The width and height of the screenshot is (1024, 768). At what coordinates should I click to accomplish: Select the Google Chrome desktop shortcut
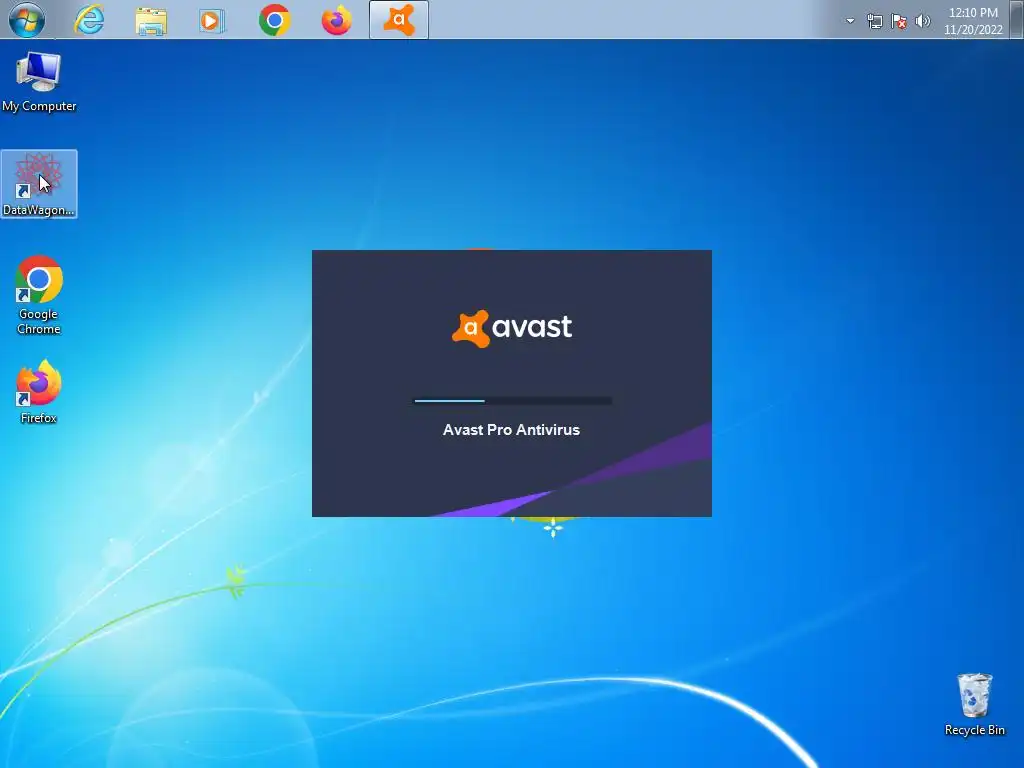pyautogui.click(x=39, y=295)
